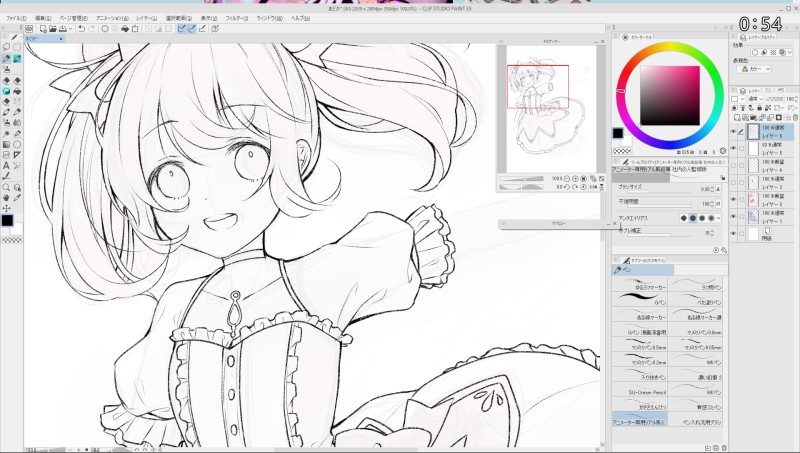Toggle visibility of レイヤー 5 layer
Screen dimensions: 800x453
[x=734, y=148]
